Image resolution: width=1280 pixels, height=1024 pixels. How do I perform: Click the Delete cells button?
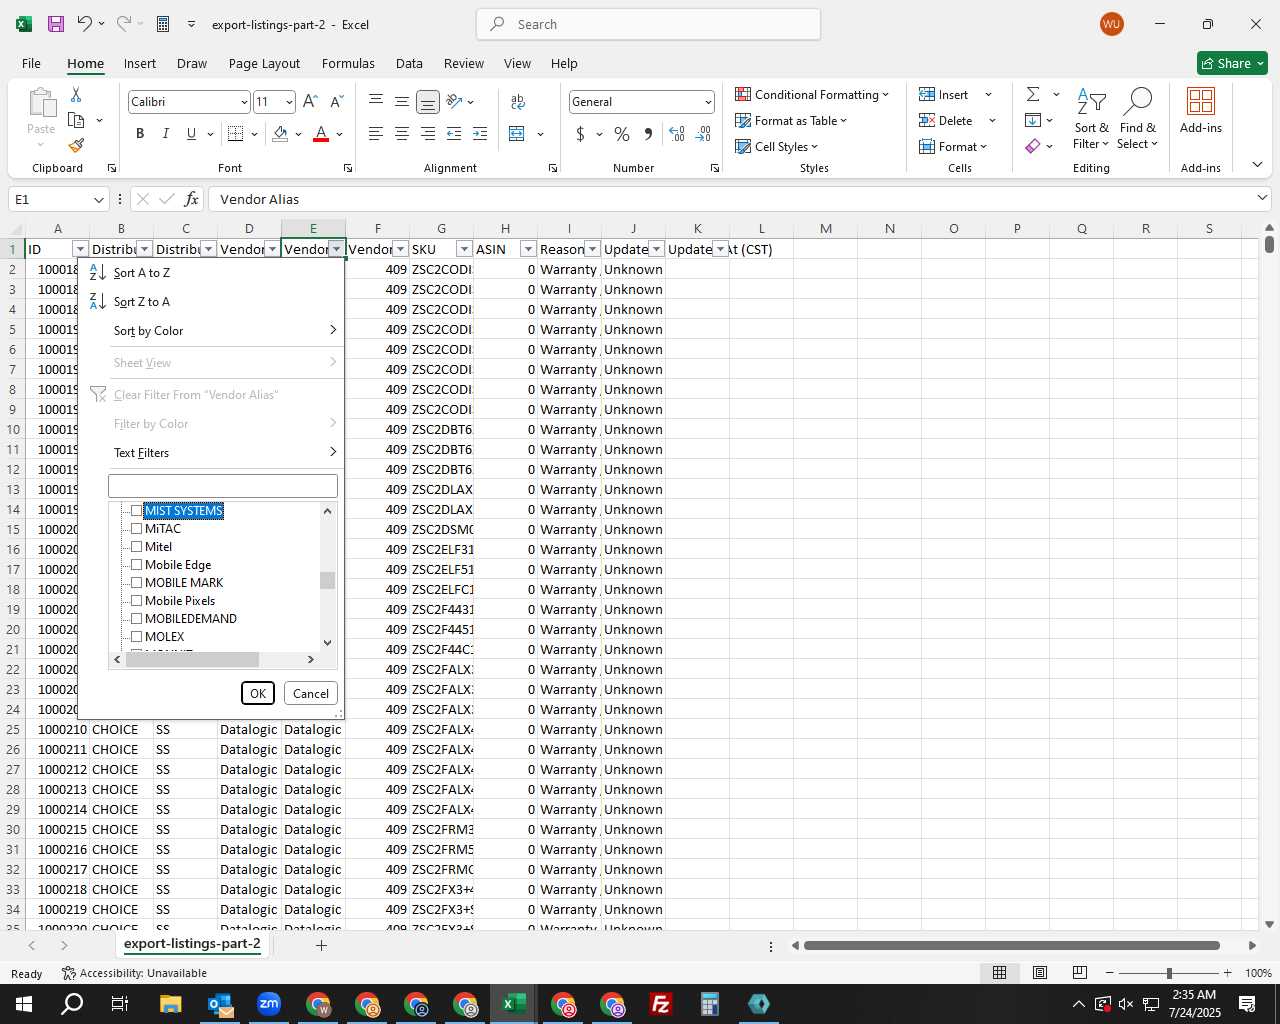(946, 120)
